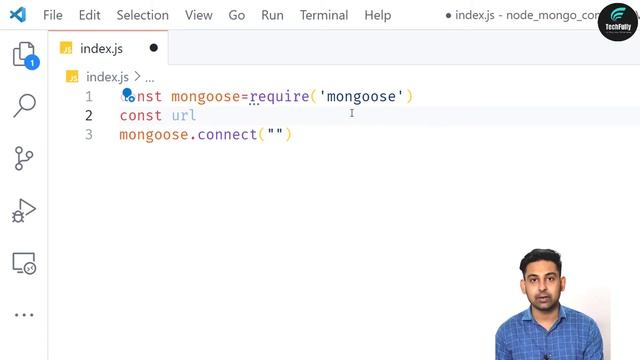Image resolution: width=640 pixels, height=360 pixels.
Task: Open the Selection menu
Action: tap(142, 15)
